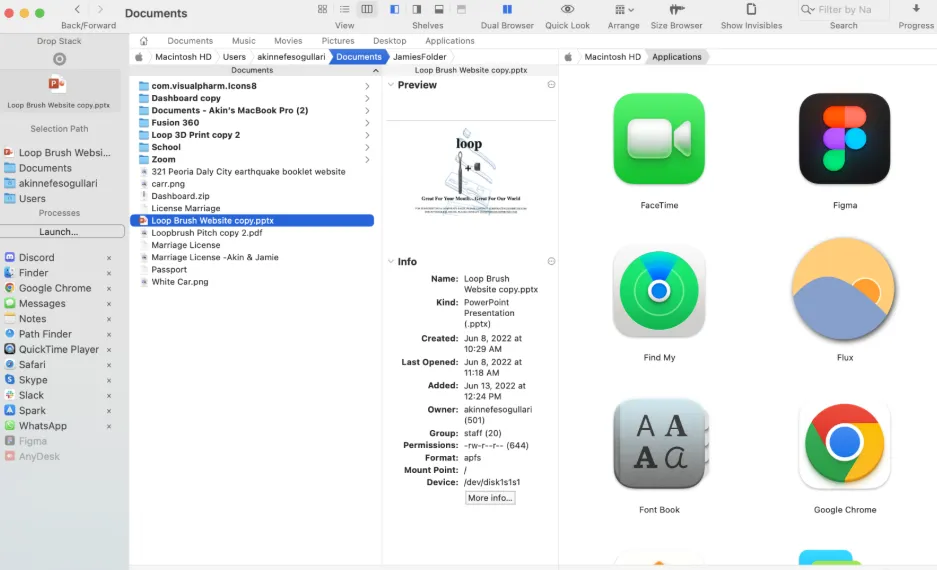Select Loopbrush Pitch copy 2.pdf
This screenshot has width=937, height=570.
click(x=206, y=233)
